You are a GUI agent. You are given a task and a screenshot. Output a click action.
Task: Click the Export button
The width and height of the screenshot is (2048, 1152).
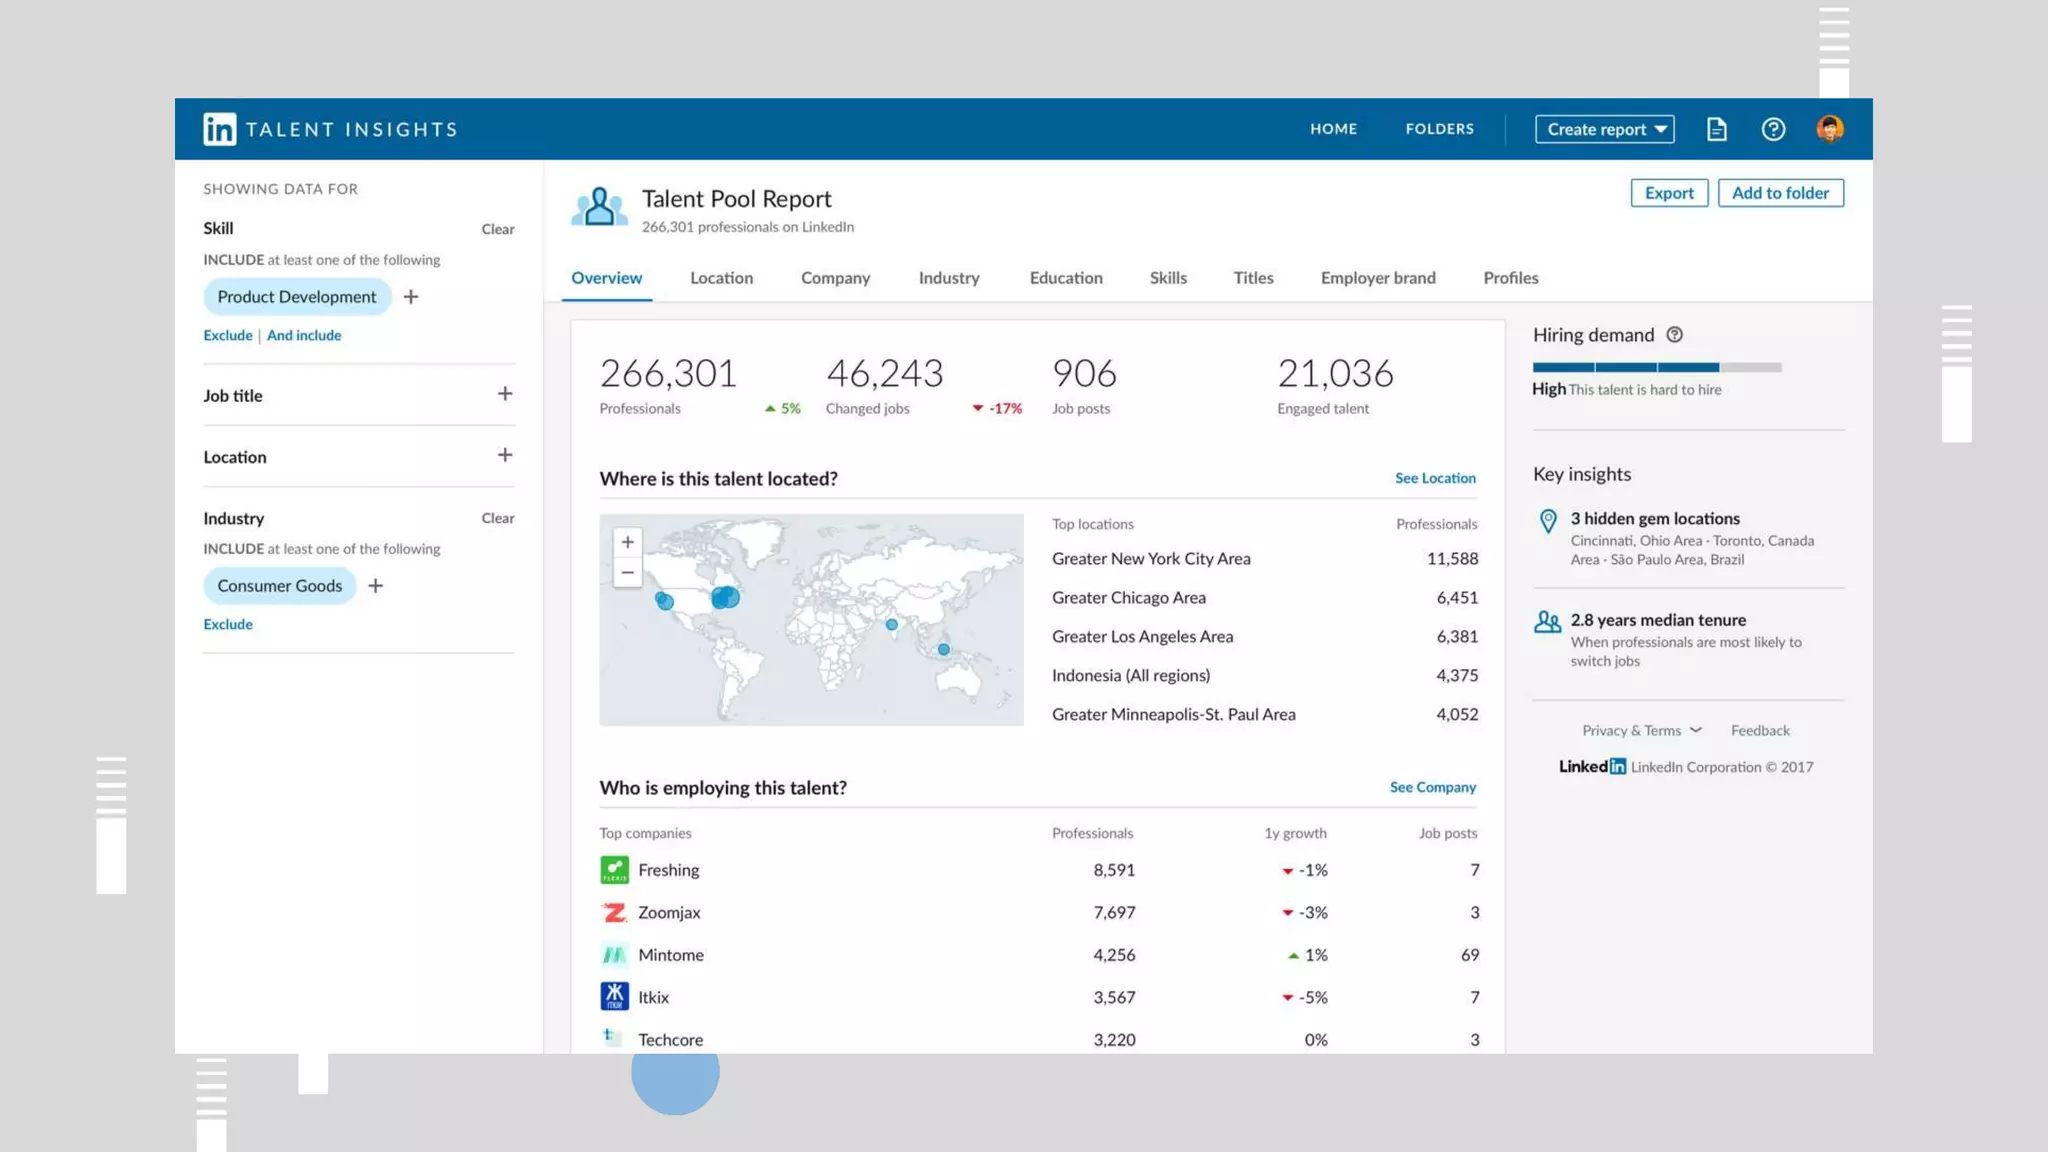1668,193
